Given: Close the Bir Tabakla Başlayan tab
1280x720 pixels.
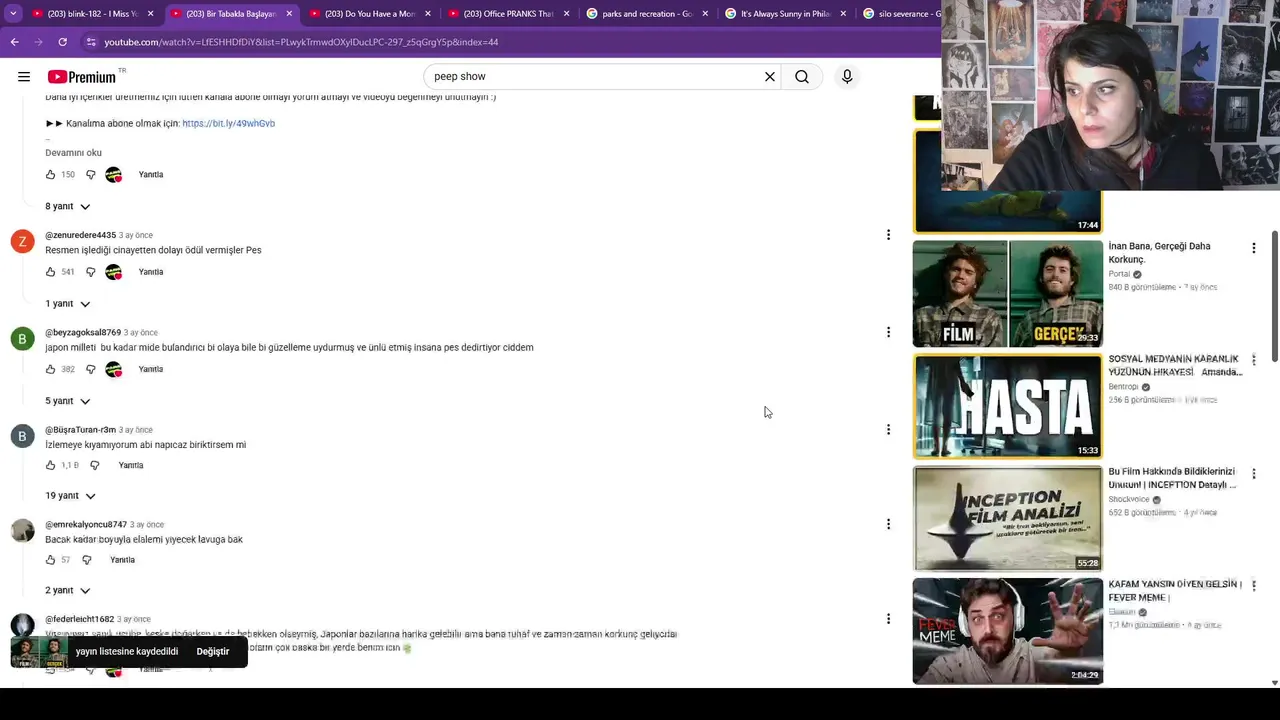Looking at the screenshot, I should click(x=289, y=14).
